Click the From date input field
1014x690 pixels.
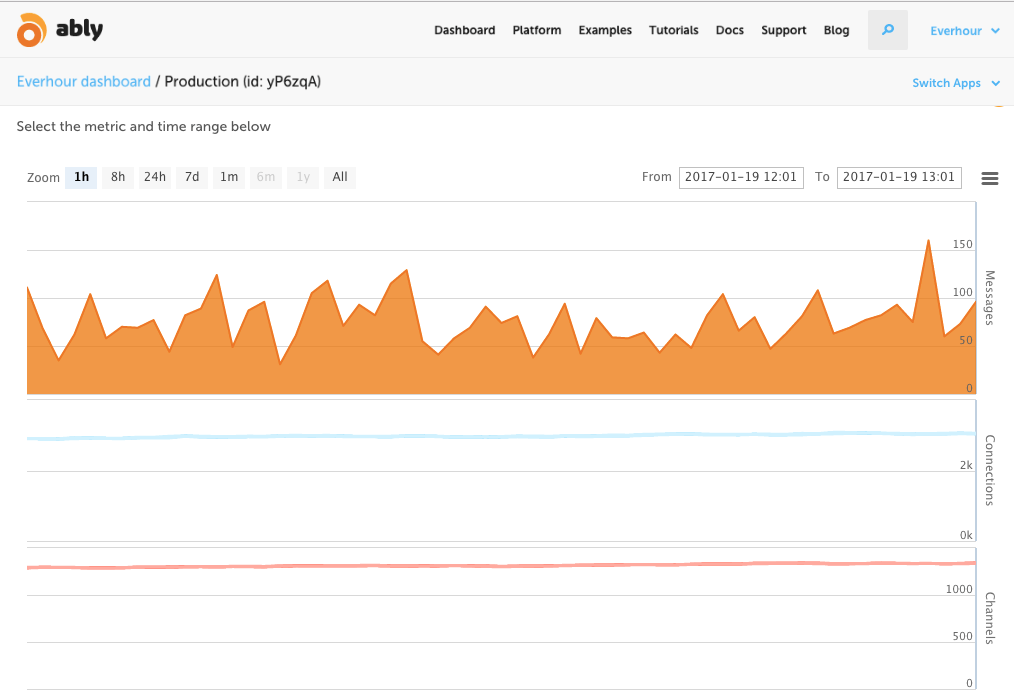[x=741, y=177]
